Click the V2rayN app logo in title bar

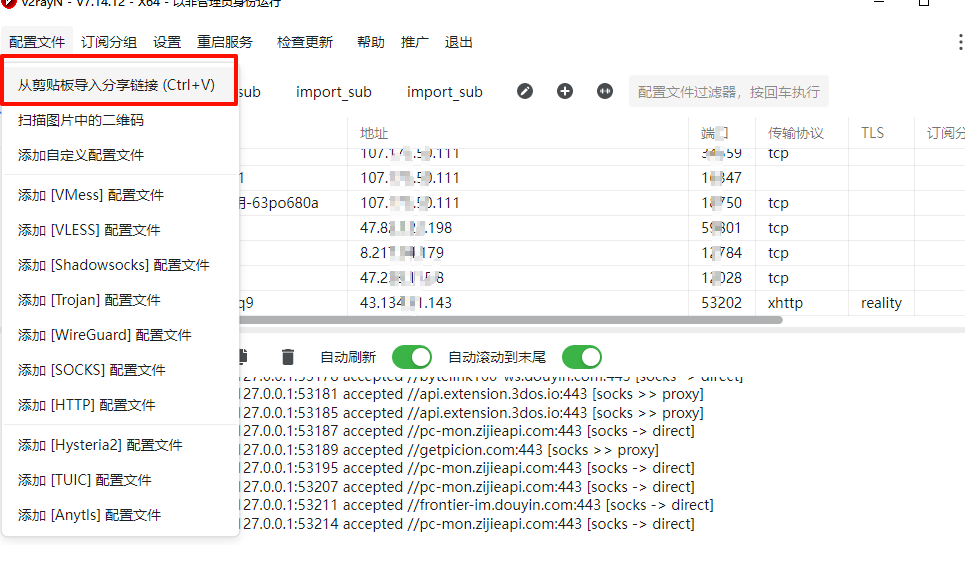click(8, 3)
